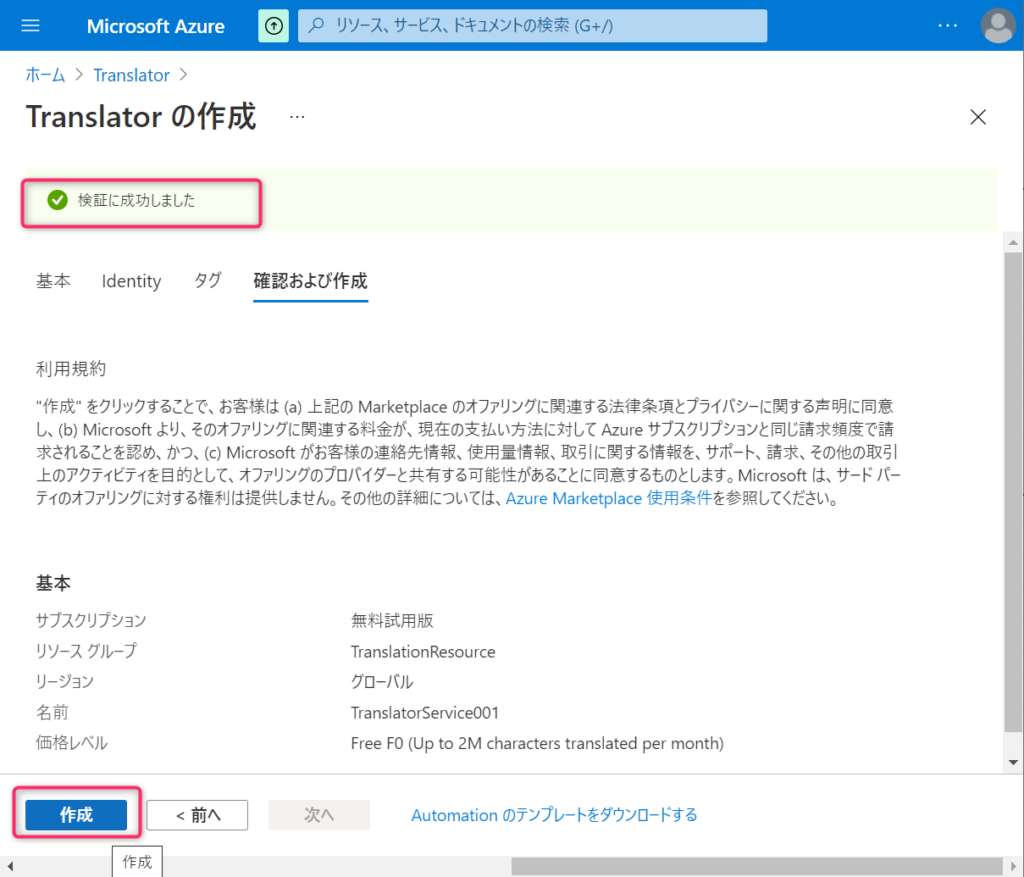Click vertical scrollbar up arrow
The width and height of the screenshot is (1024, 877).
point(1013,243)
